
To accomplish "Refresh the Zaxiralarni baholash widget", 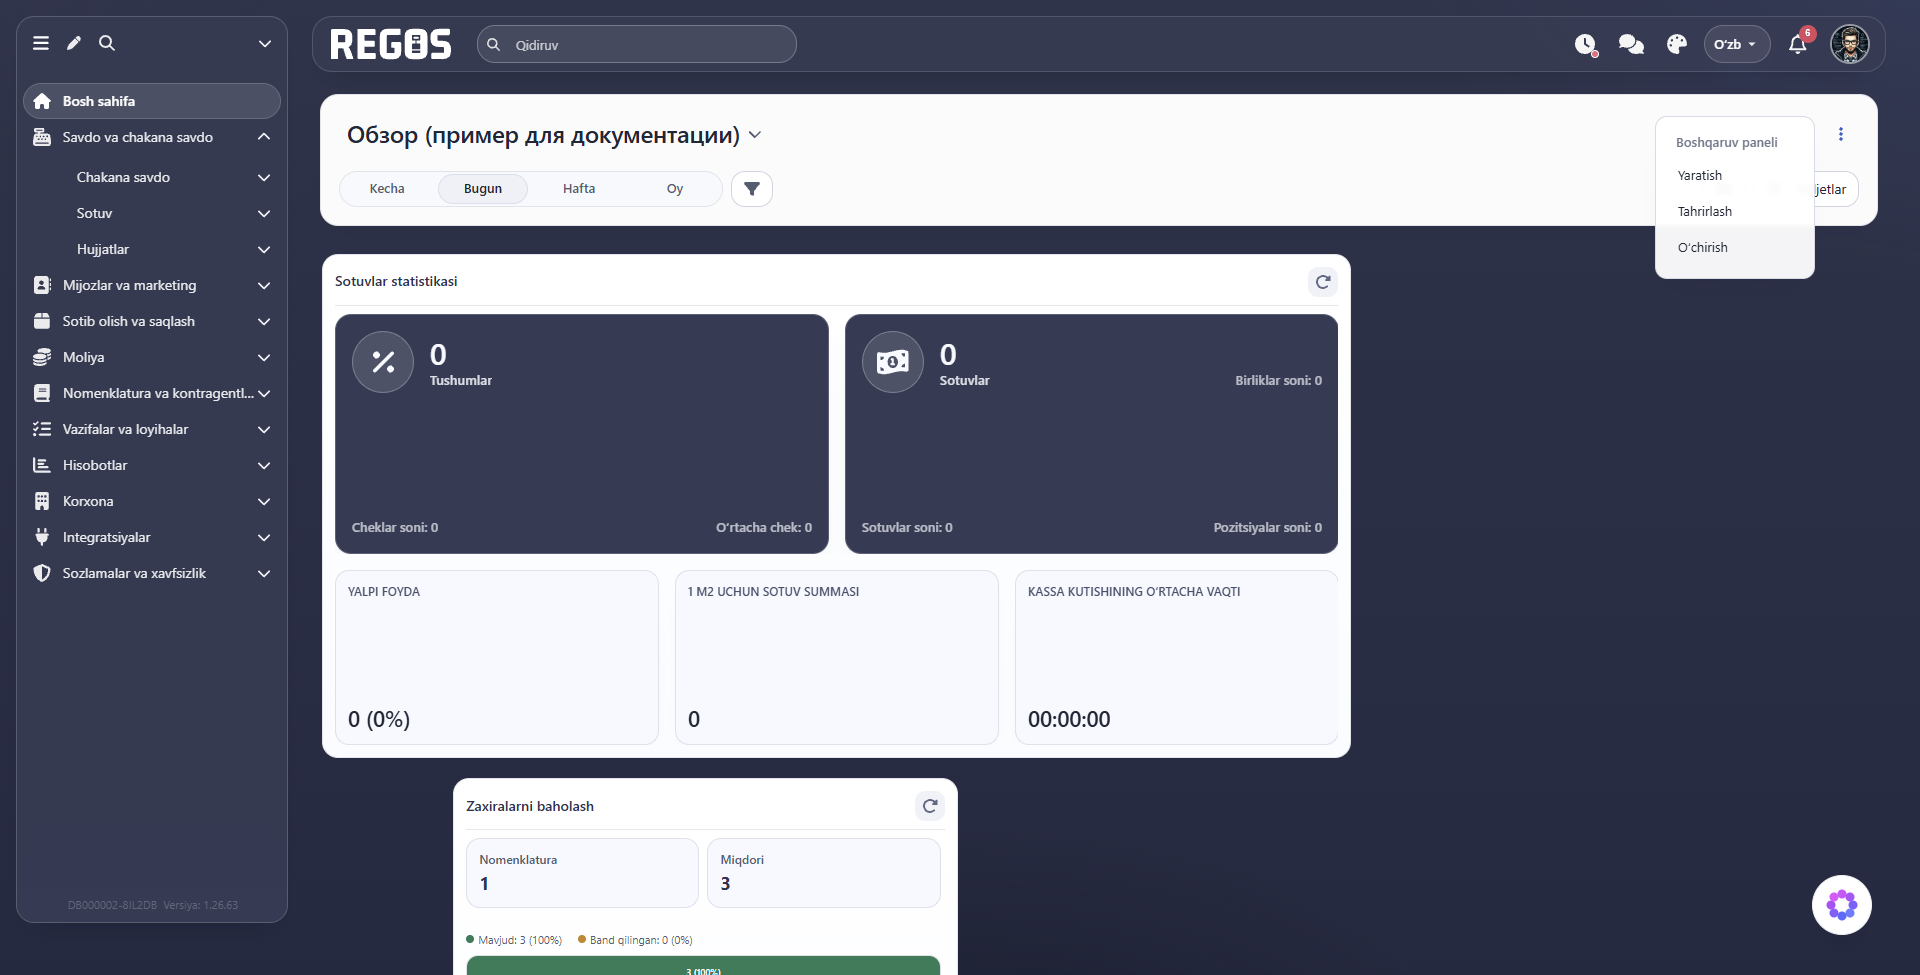I will click(x=930, y=806).
